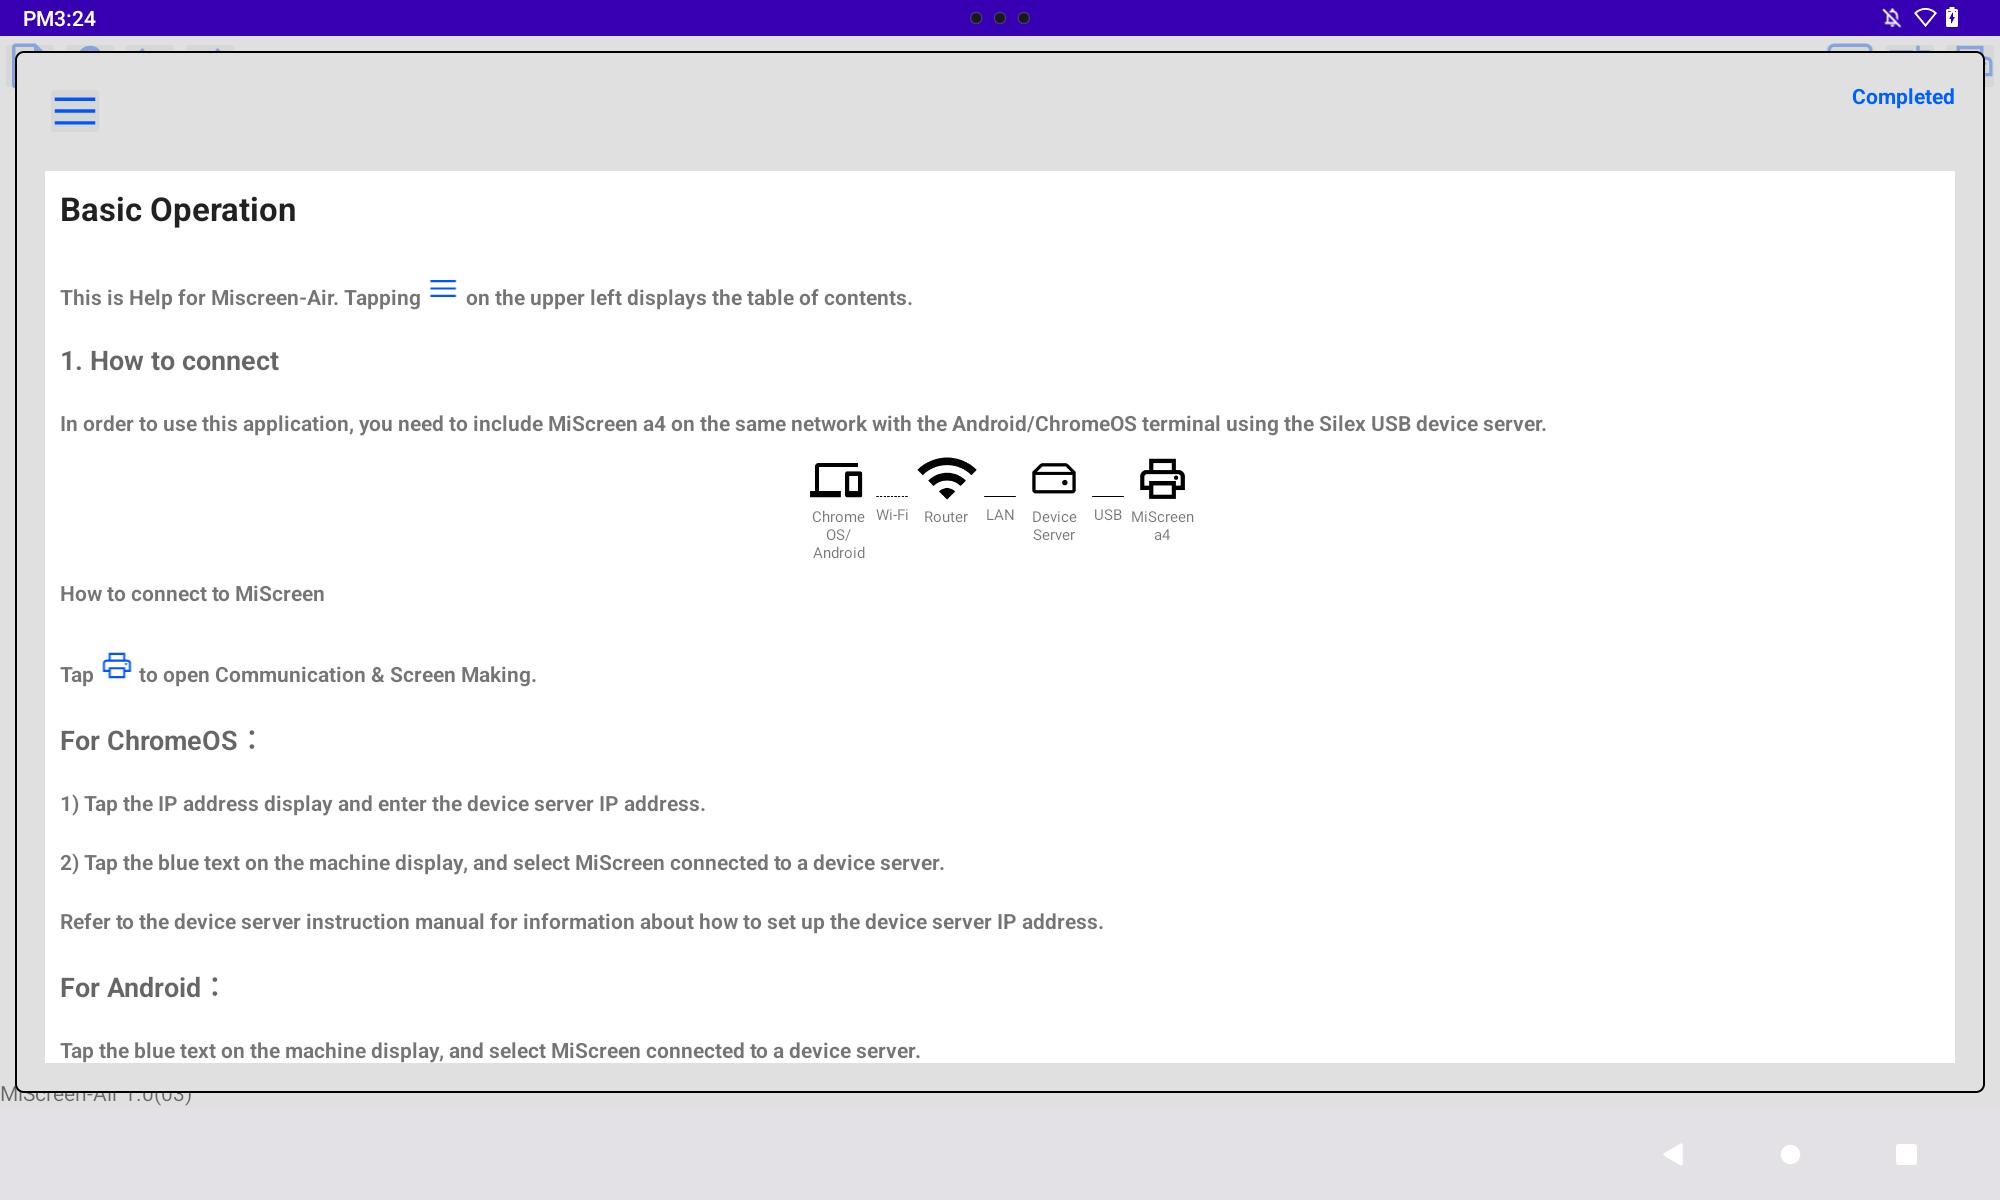Click the 'Wi-Fi' label in diagram
This screenshot has width=2000, height=1200.
pyautogui.click(x=892, y=515)
